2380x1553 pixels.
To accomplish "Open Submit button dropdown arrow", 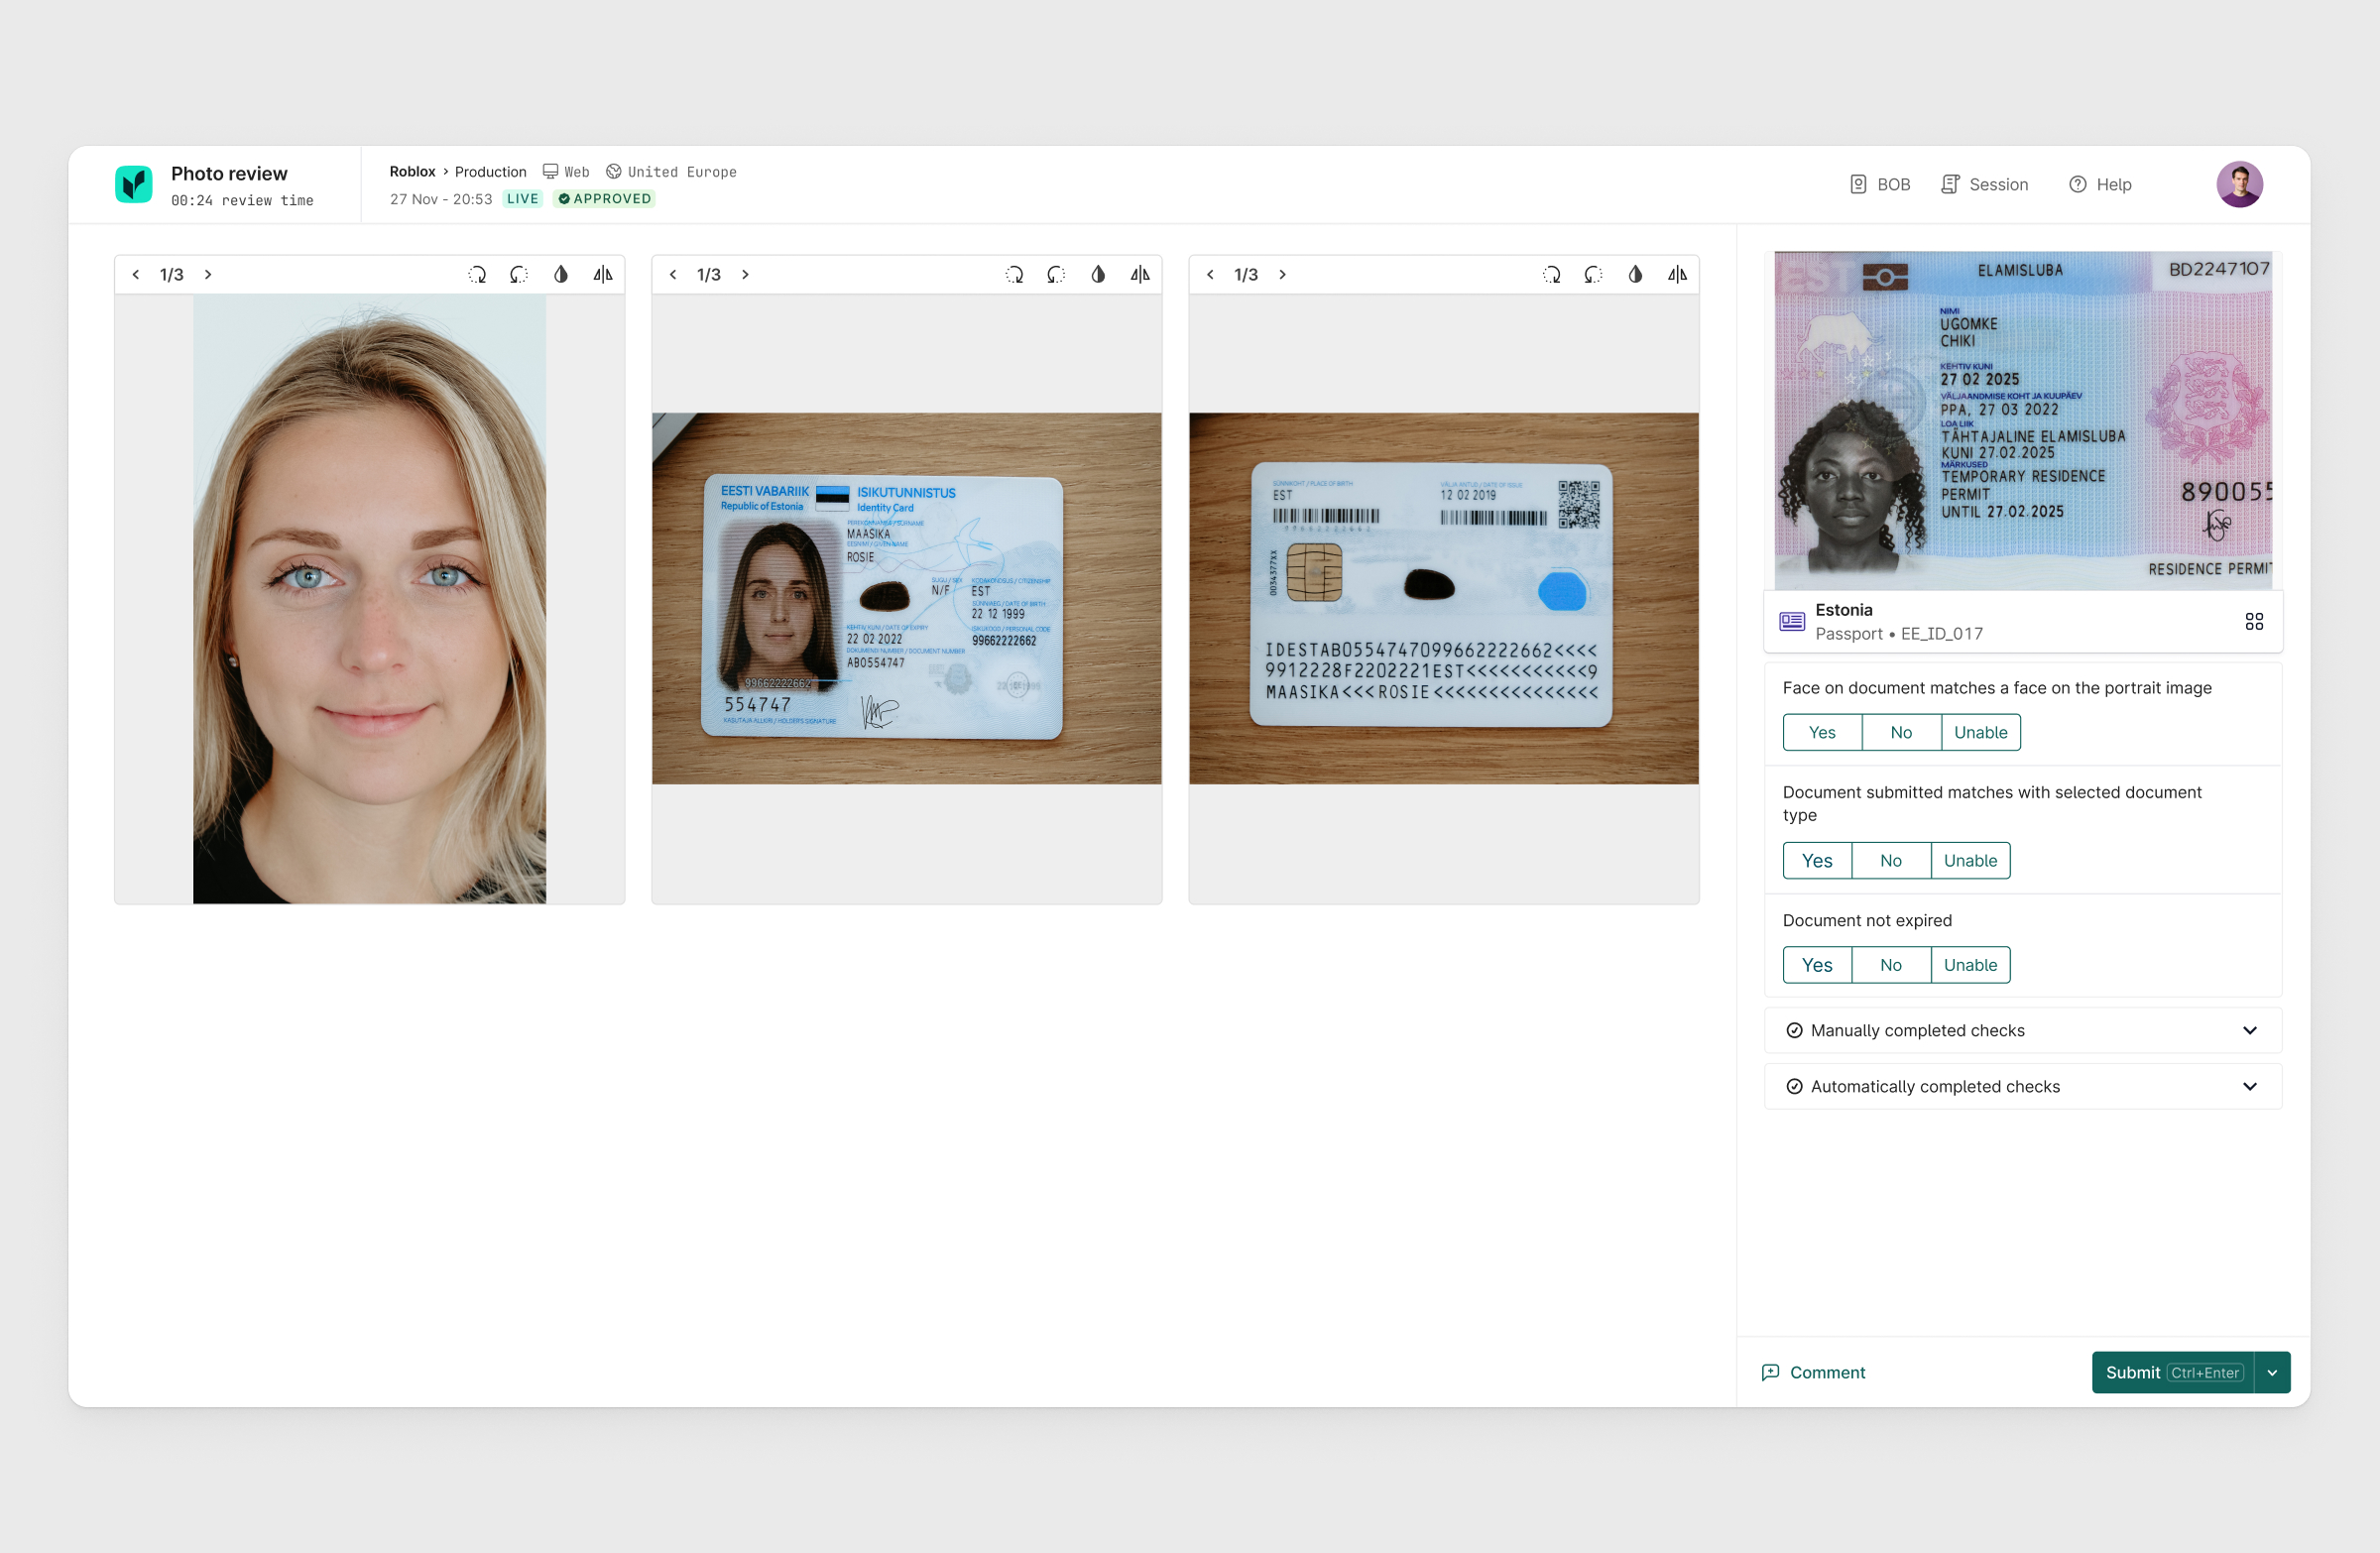I will 2272,1372.
